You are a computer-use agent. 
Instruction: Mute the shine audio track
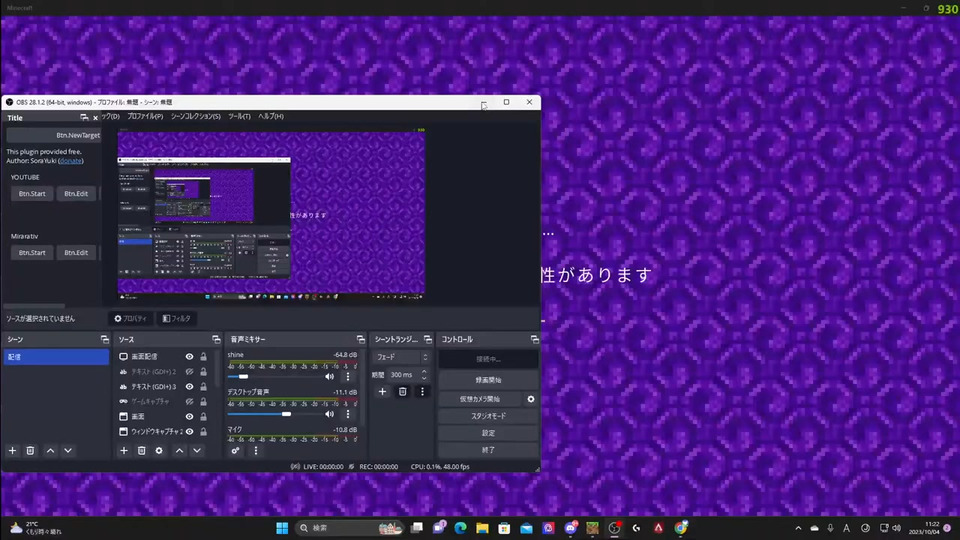pyautogui.click(x=330, y=377)
